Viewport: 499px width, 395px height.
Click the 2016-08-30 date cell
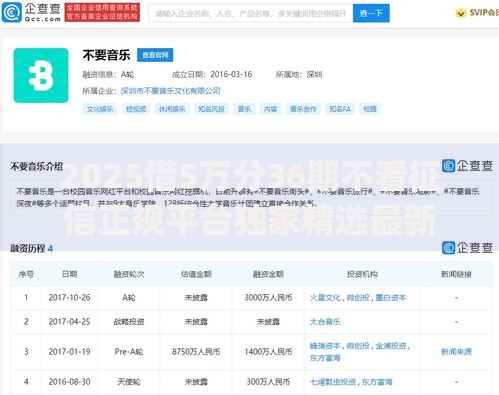(69, 382)
